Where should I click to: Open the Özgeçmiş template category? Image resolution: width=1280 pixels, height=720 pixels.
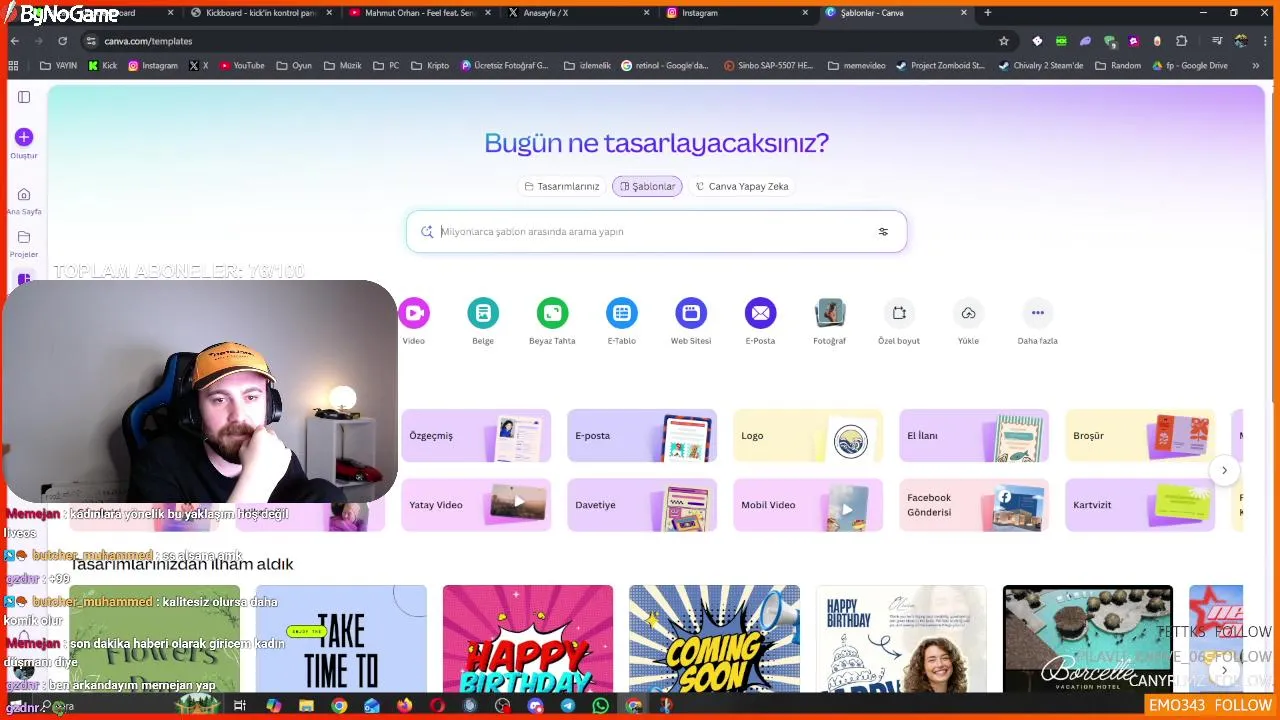[x=476, y=435]
